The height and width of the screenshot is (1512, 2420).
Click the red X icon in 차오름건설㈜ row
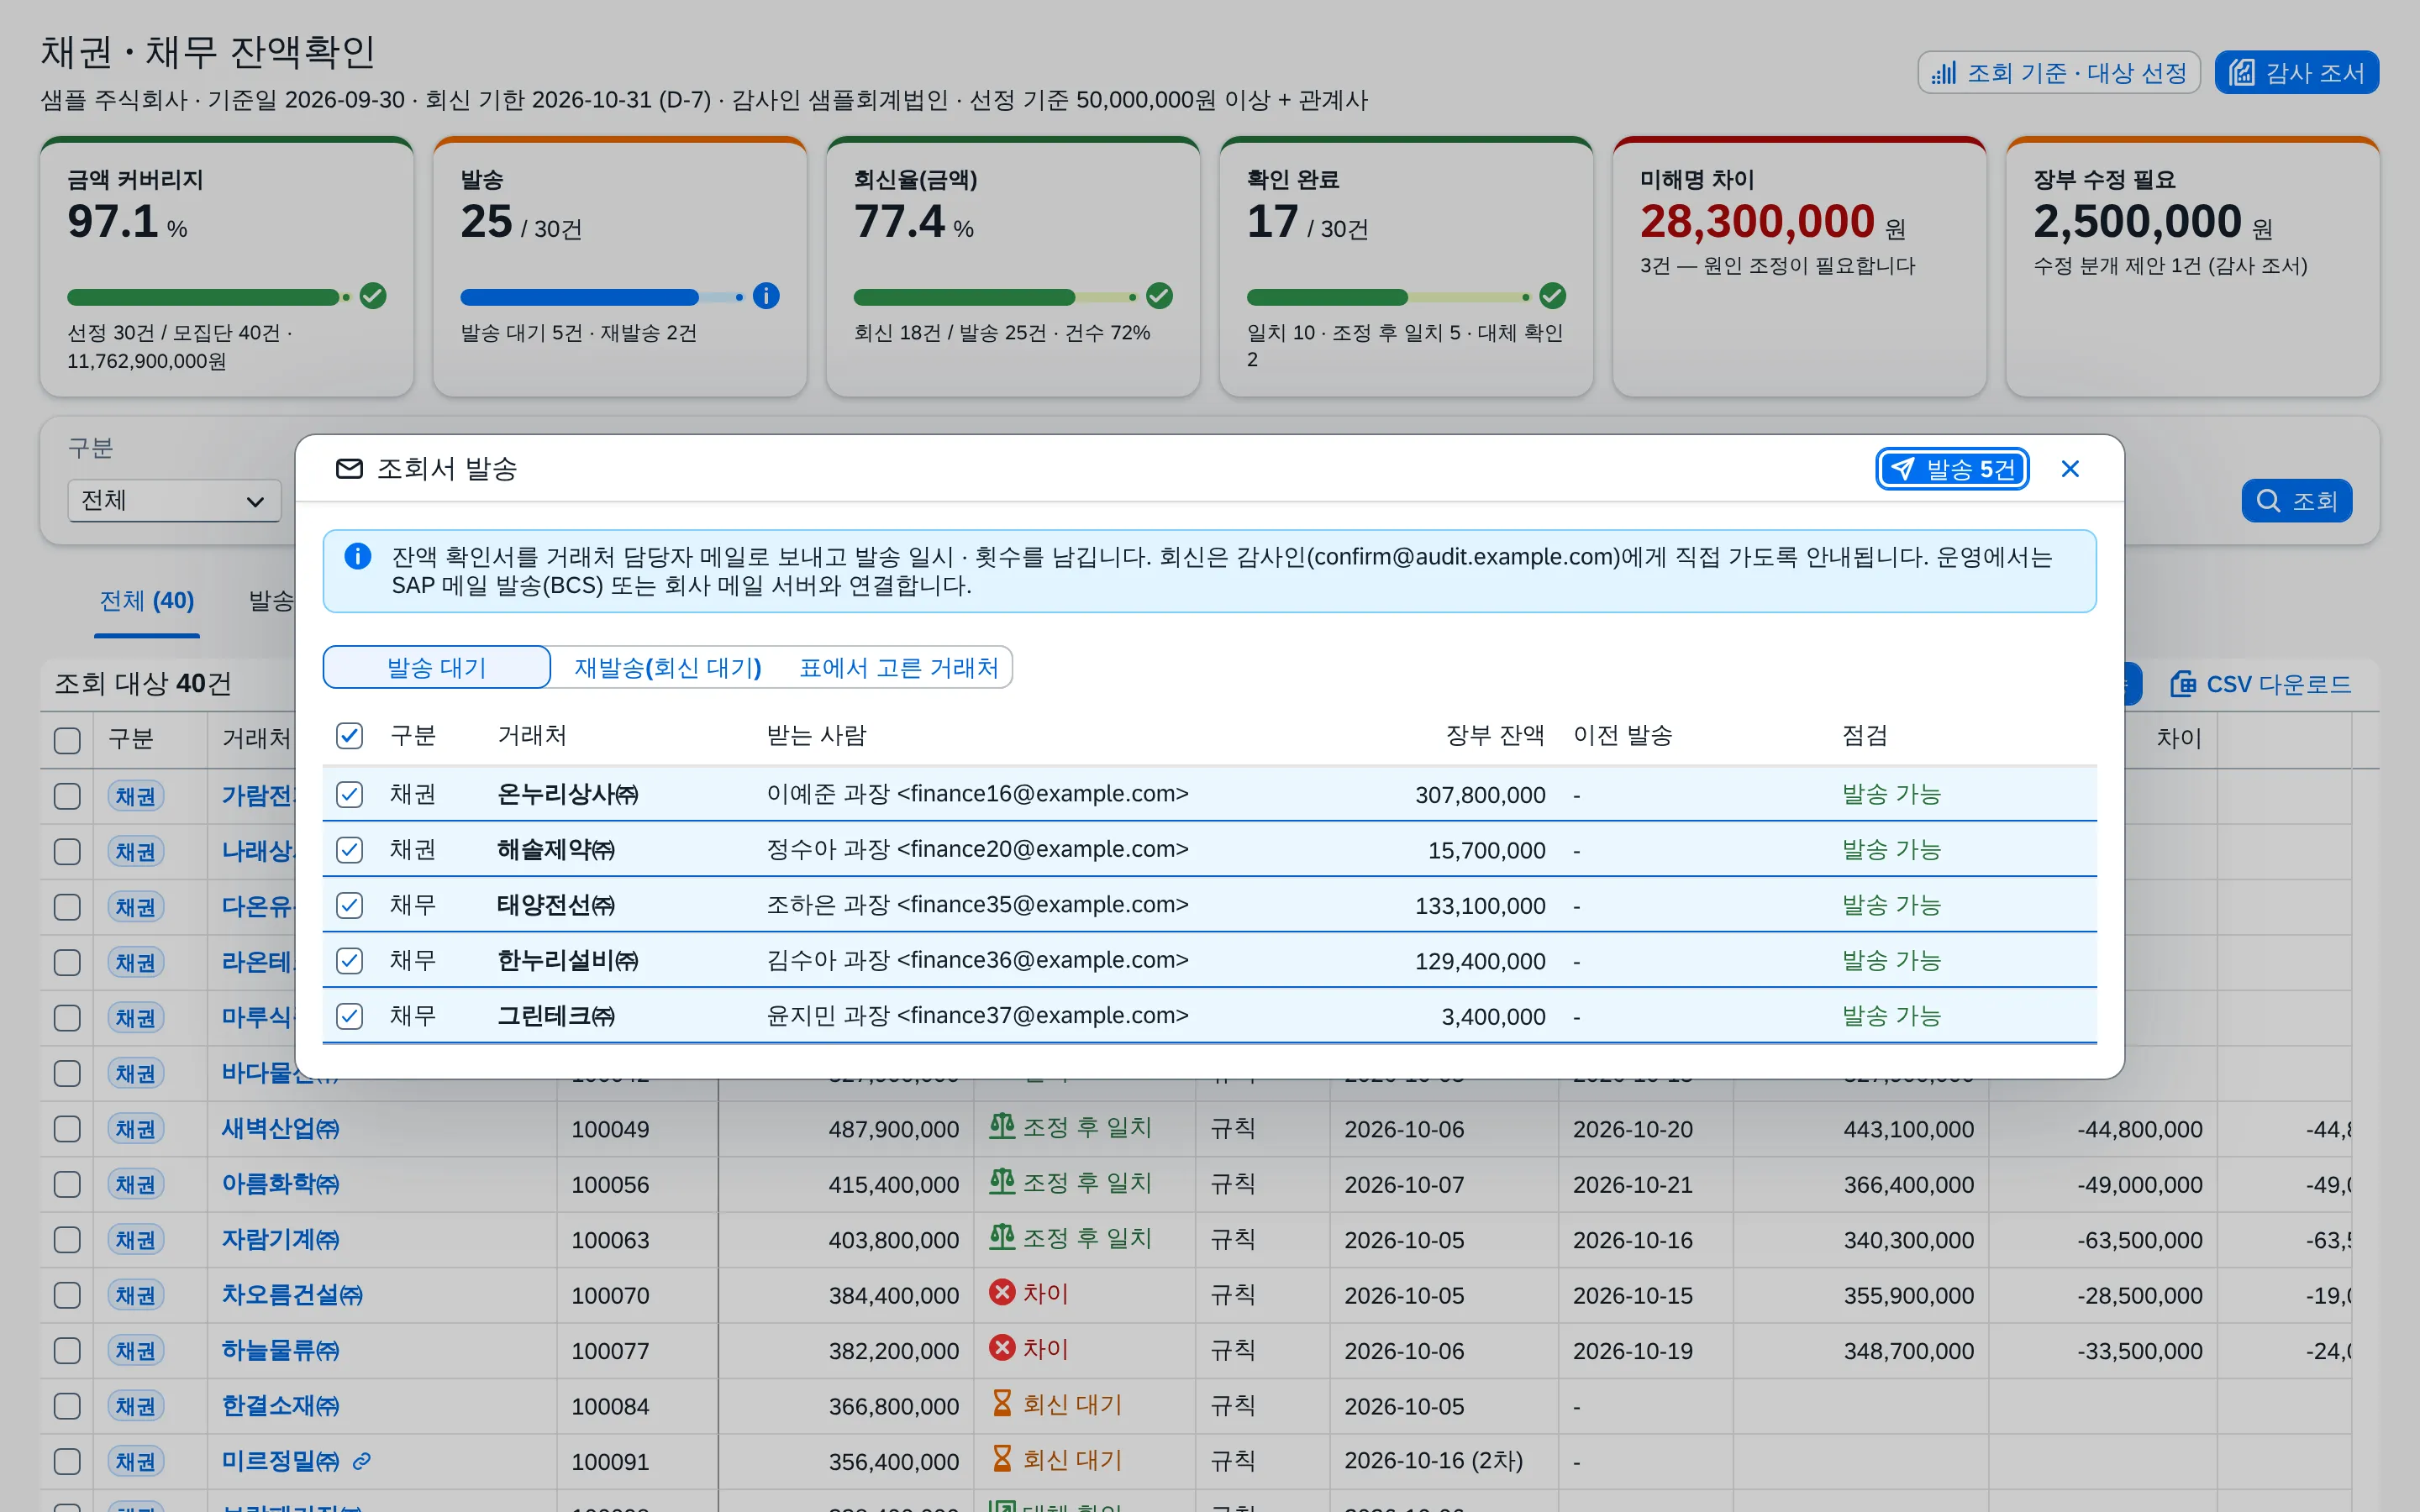1002,1293
